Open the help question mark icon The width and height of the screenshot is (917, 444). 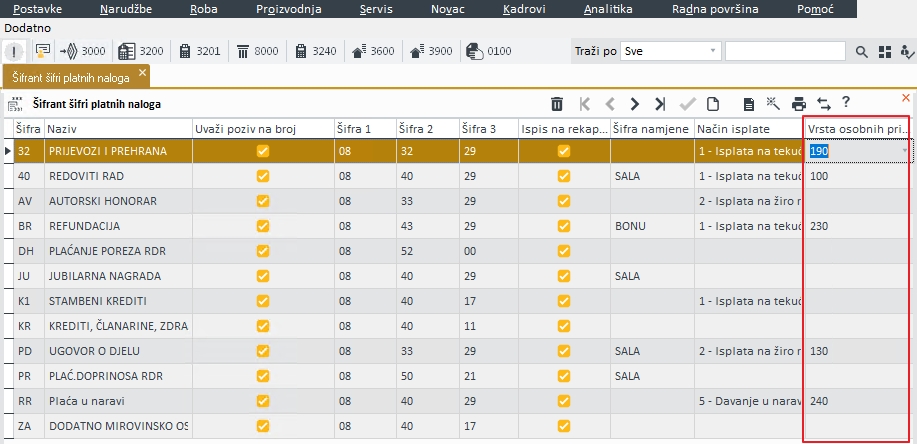pos(846,102)
